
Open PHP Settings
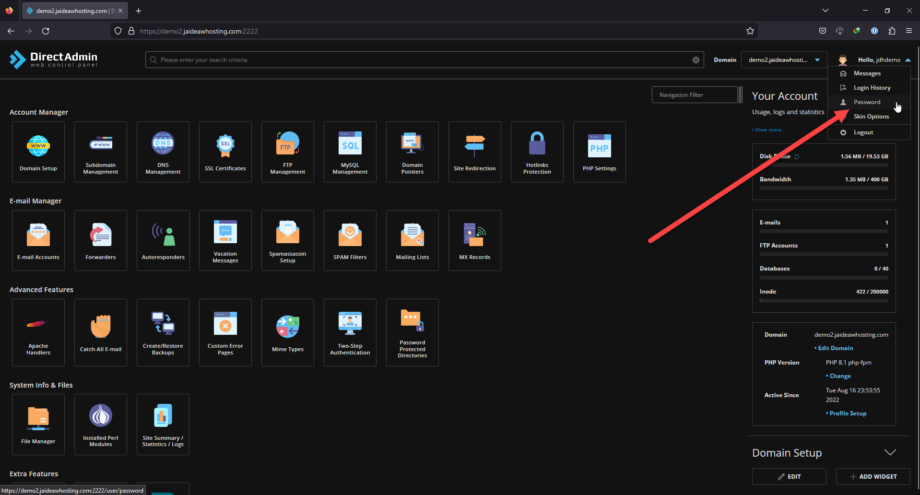[599, 151]
